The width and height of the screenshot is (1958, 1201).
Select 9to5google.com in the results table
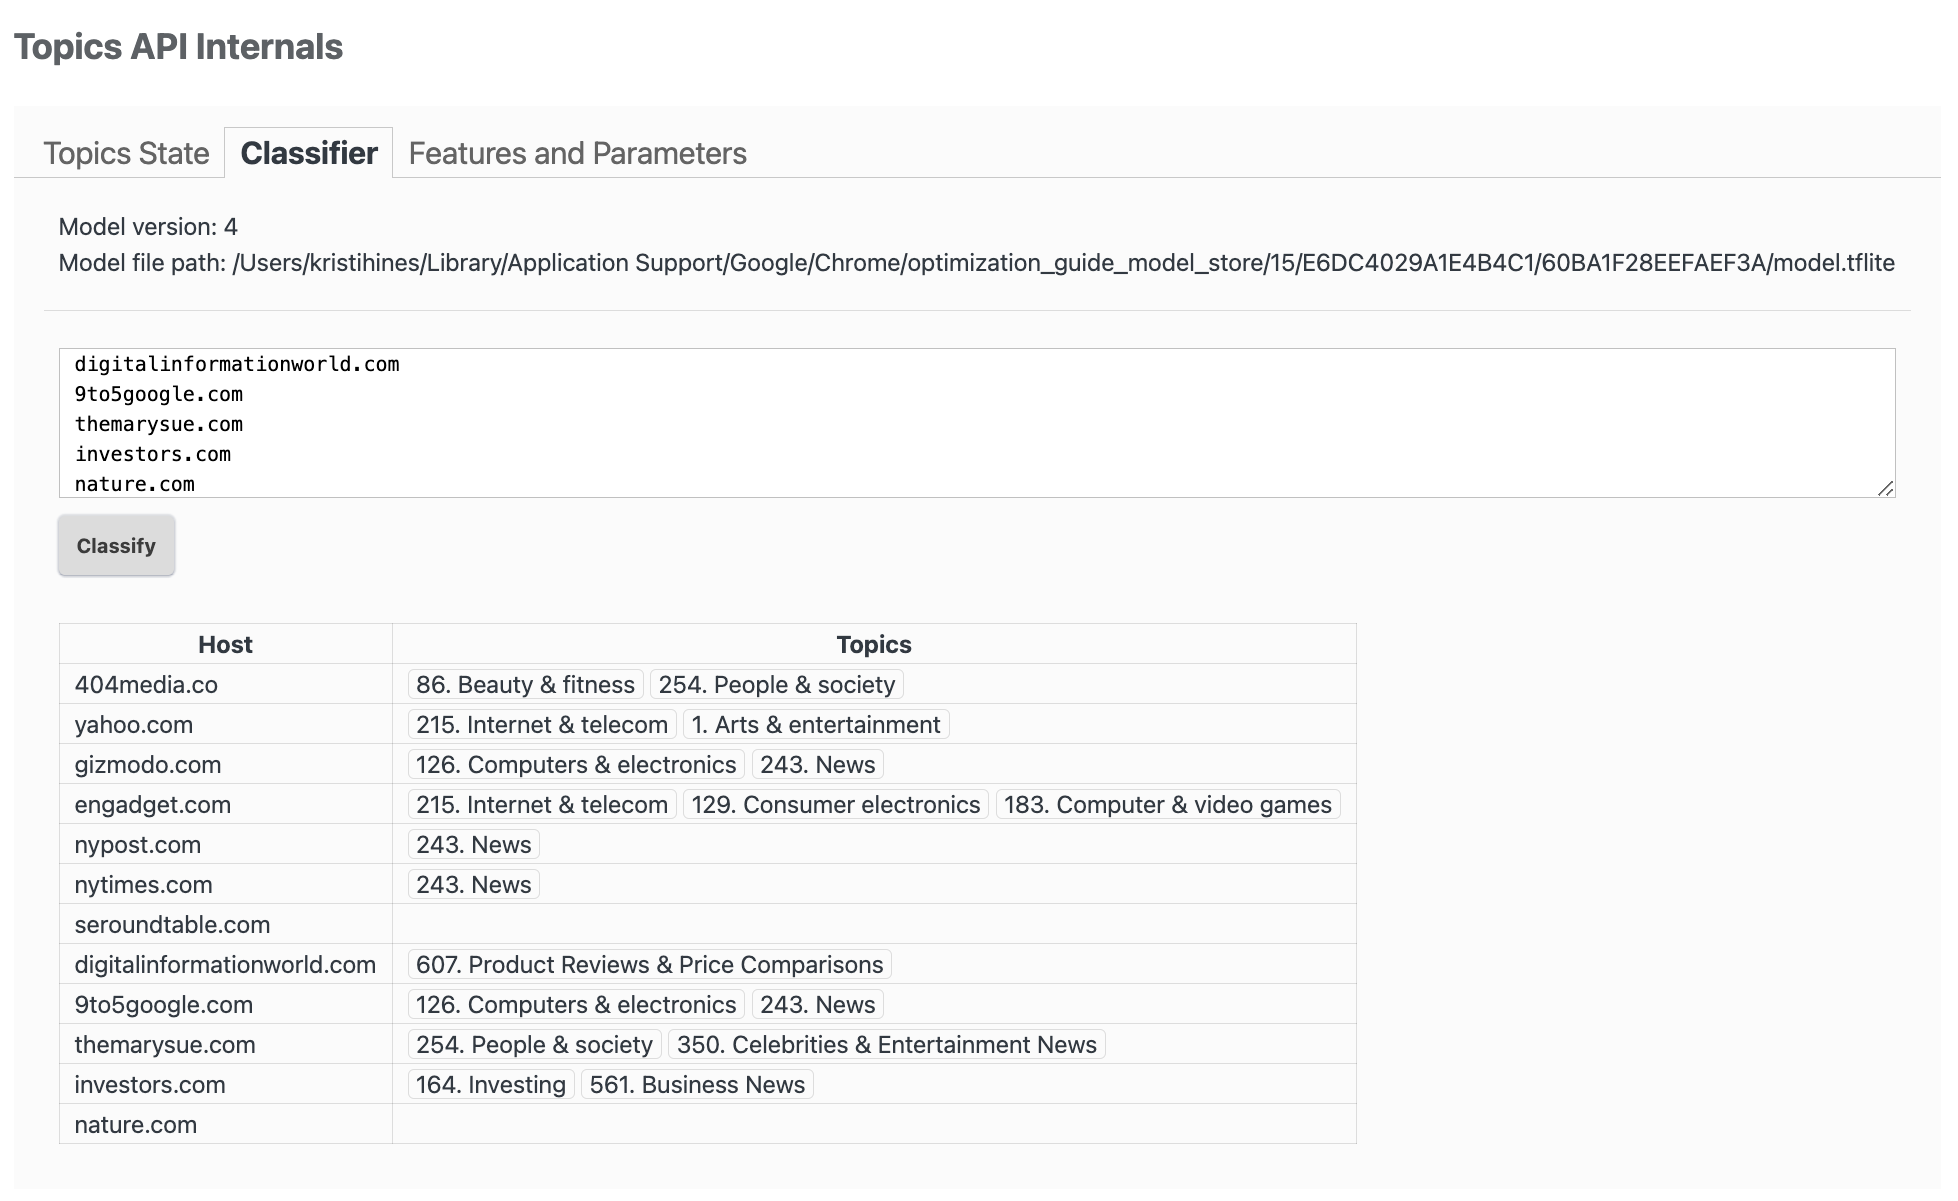[225, 1004]
